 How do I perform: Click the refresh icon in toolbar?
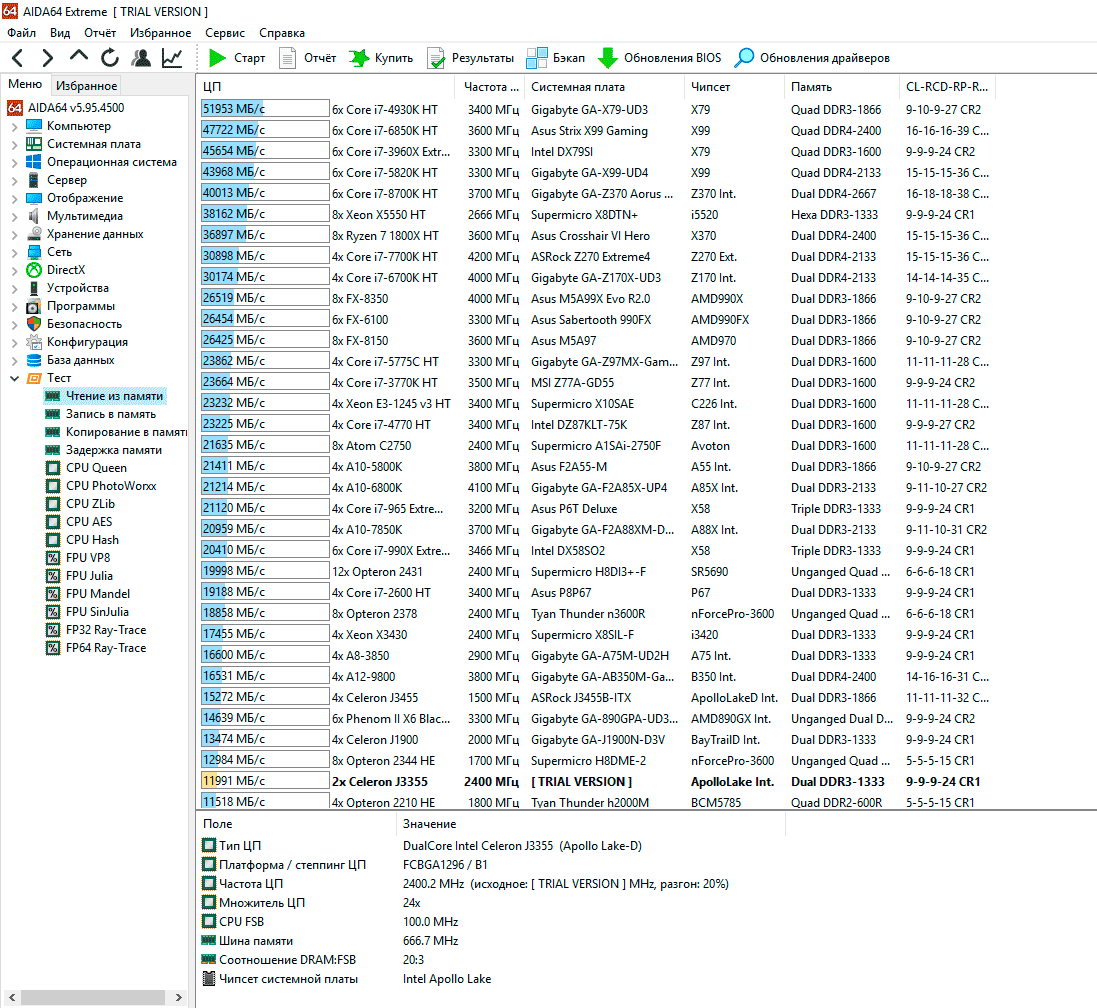click(x=109, y=58)
